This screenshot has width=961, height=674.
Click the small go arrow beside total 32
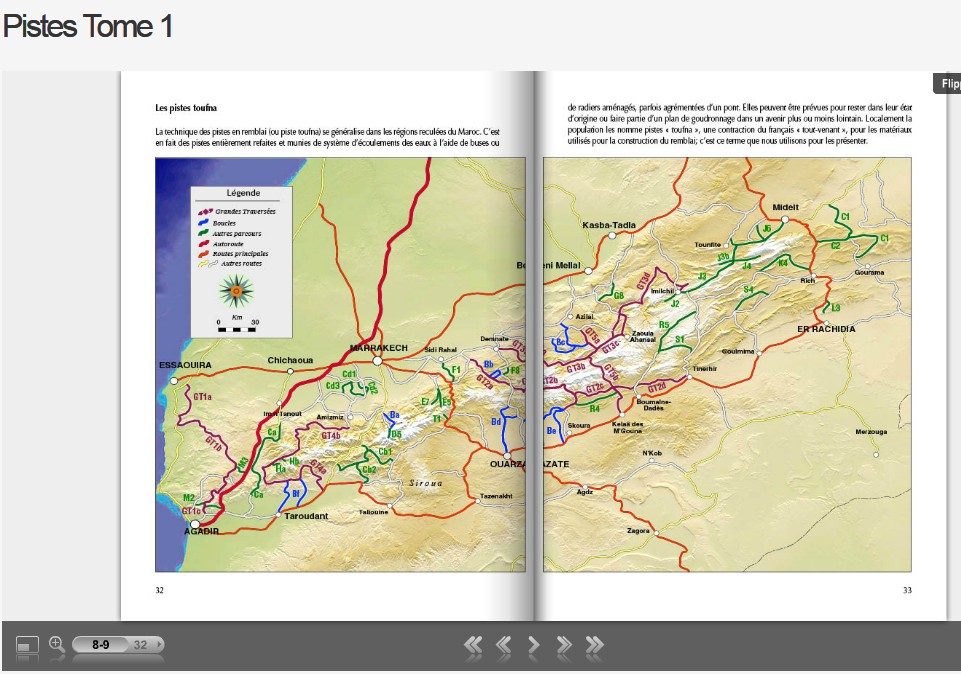(159, 644)
